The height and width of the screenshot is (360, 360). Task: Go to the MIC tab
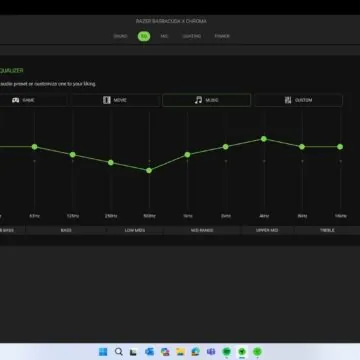click(164, 36)
